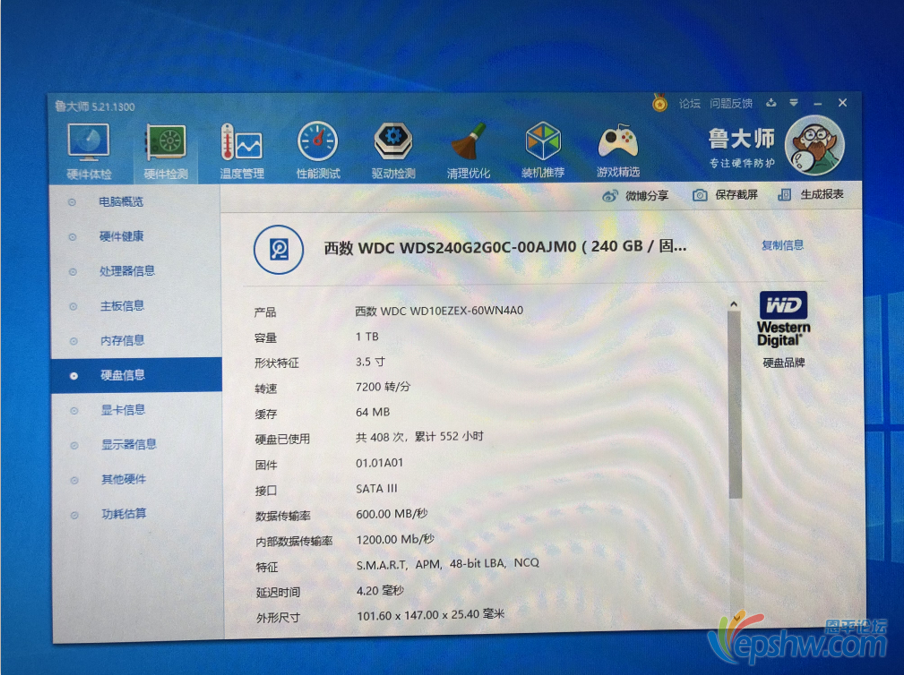Viewport: 904px width, 675px height.
Task: Click the usage value 共 408 次，累计 552 小时
Action: point(419,437)
